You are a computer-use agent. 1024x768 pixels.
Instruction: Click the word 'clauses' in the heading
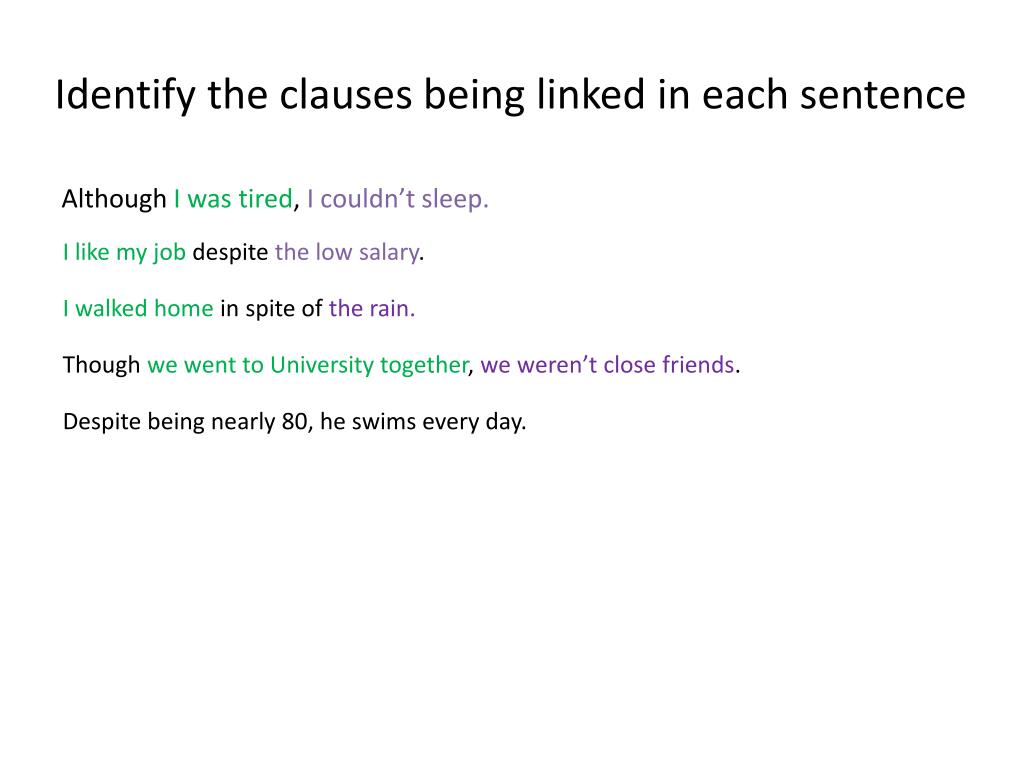tap(346, 95)
